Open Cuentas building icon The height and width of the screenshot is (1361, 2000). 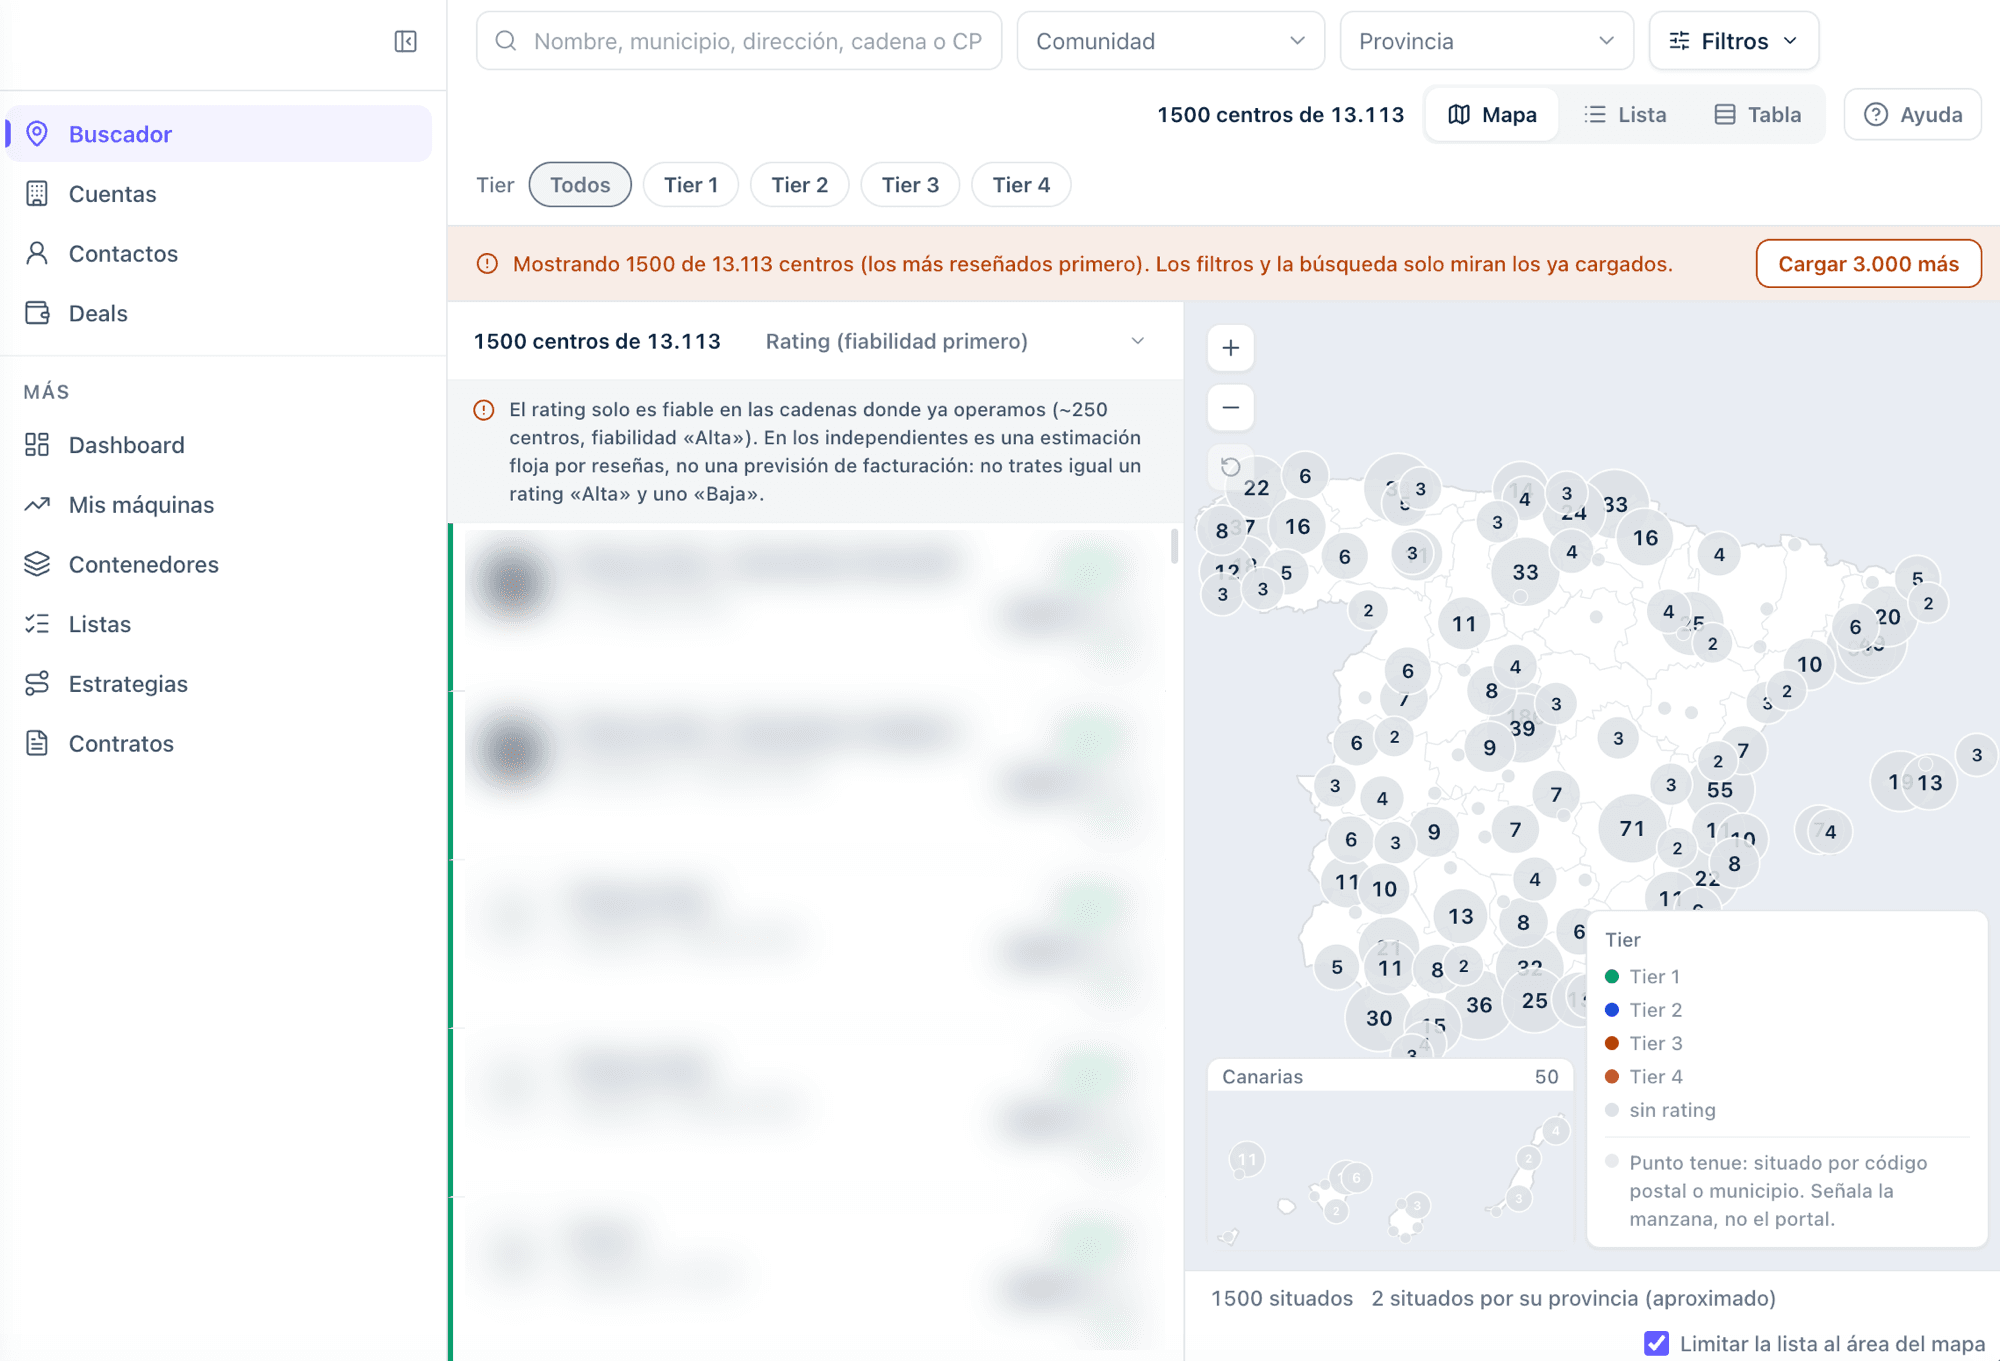37,194
